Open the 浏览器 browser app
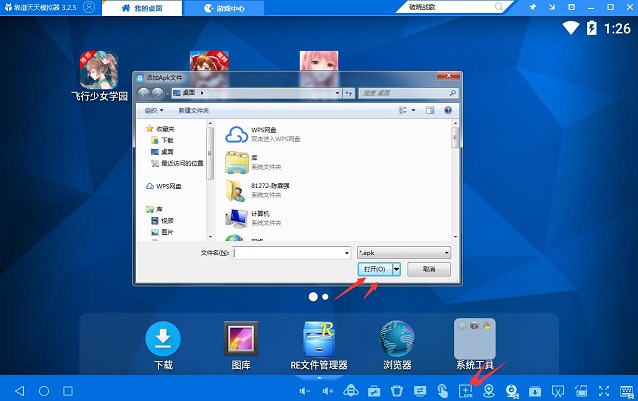The image size is (638, 401). pyautogui.click(x=397, y=345)
